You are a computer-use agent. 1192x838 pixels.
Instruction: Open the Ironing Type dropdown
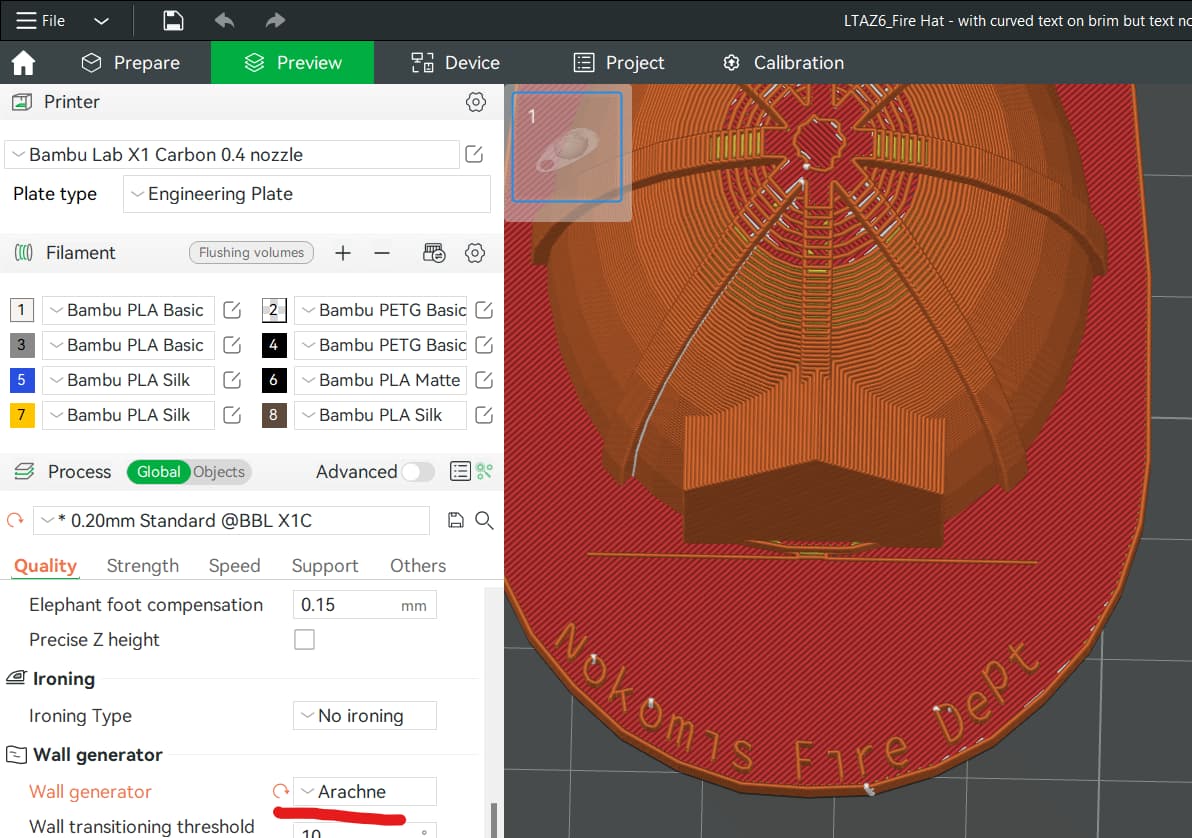point(365,716)
